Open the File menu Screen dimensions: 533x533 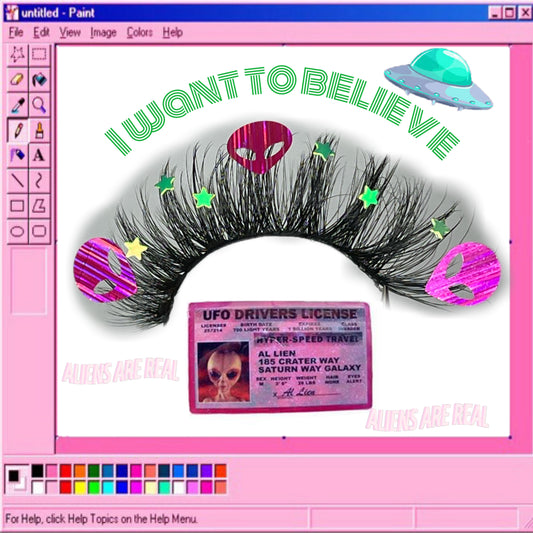click(16, 33)
